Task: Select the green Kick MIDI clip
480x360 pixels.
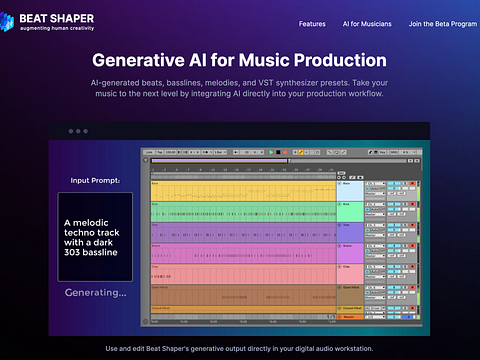Action: (243, 212)
